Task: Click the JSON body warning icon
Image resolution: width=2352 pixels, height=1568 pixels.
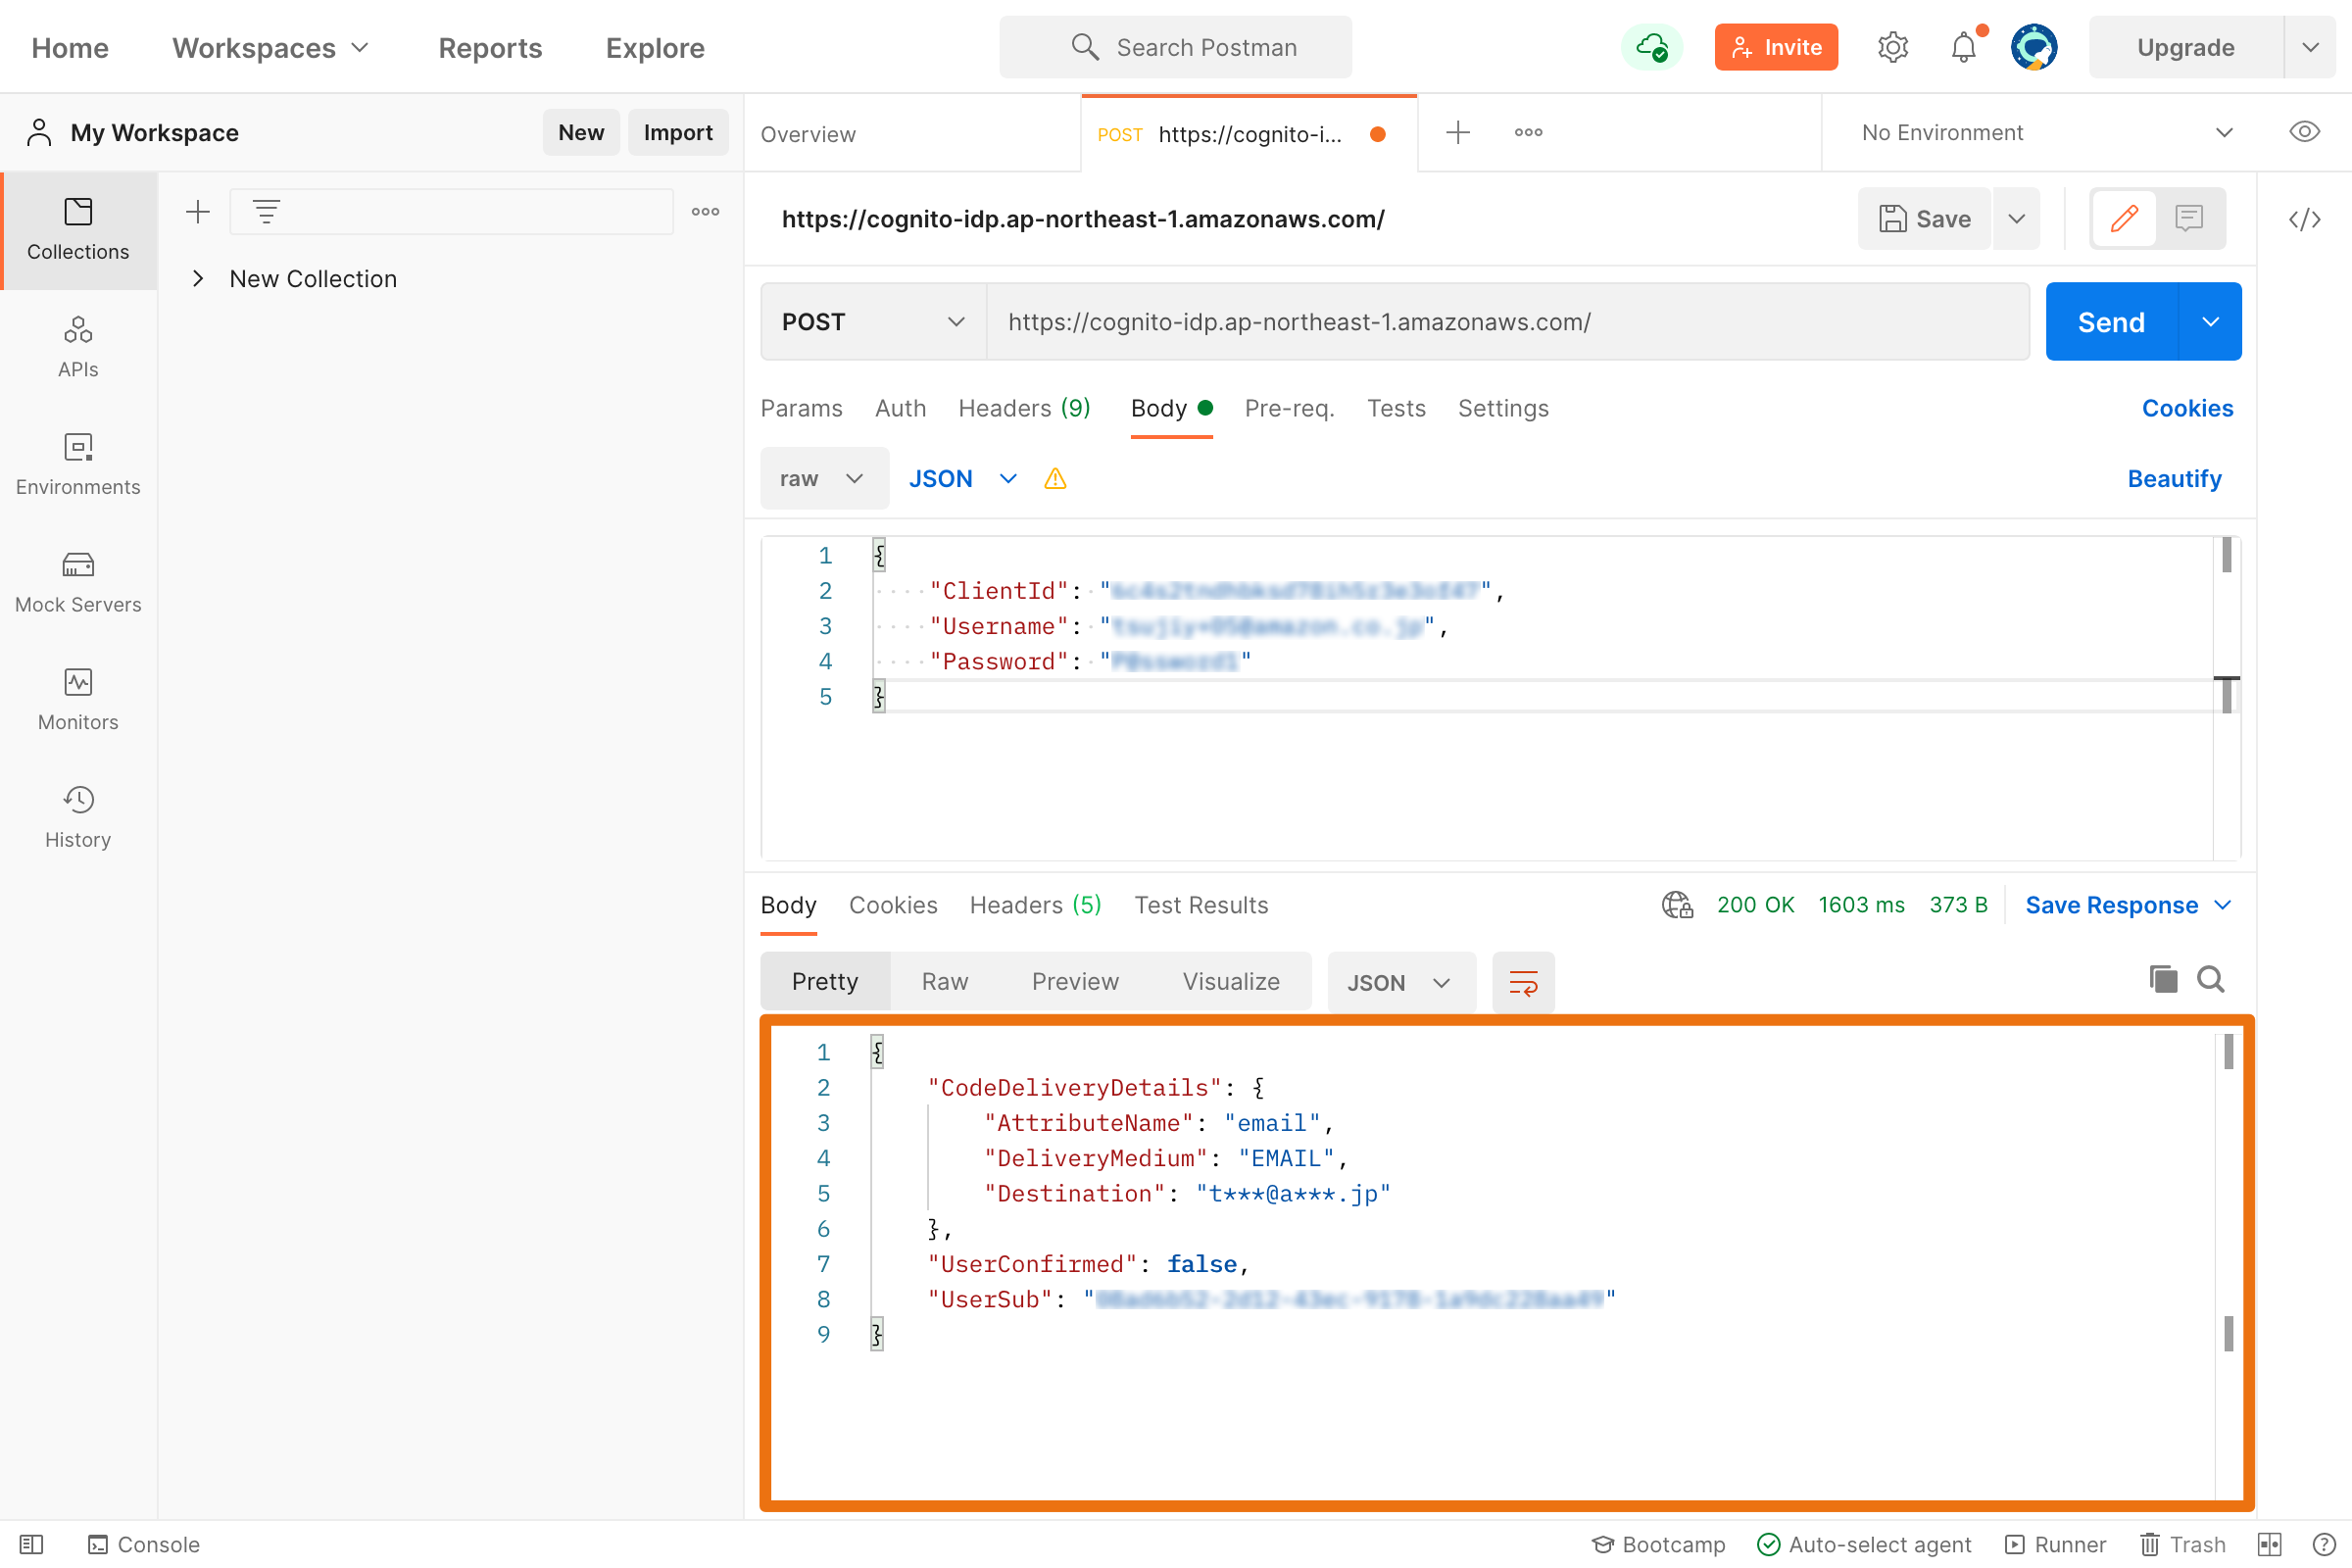Action: pyautogui.click(x=1055, y=479)
